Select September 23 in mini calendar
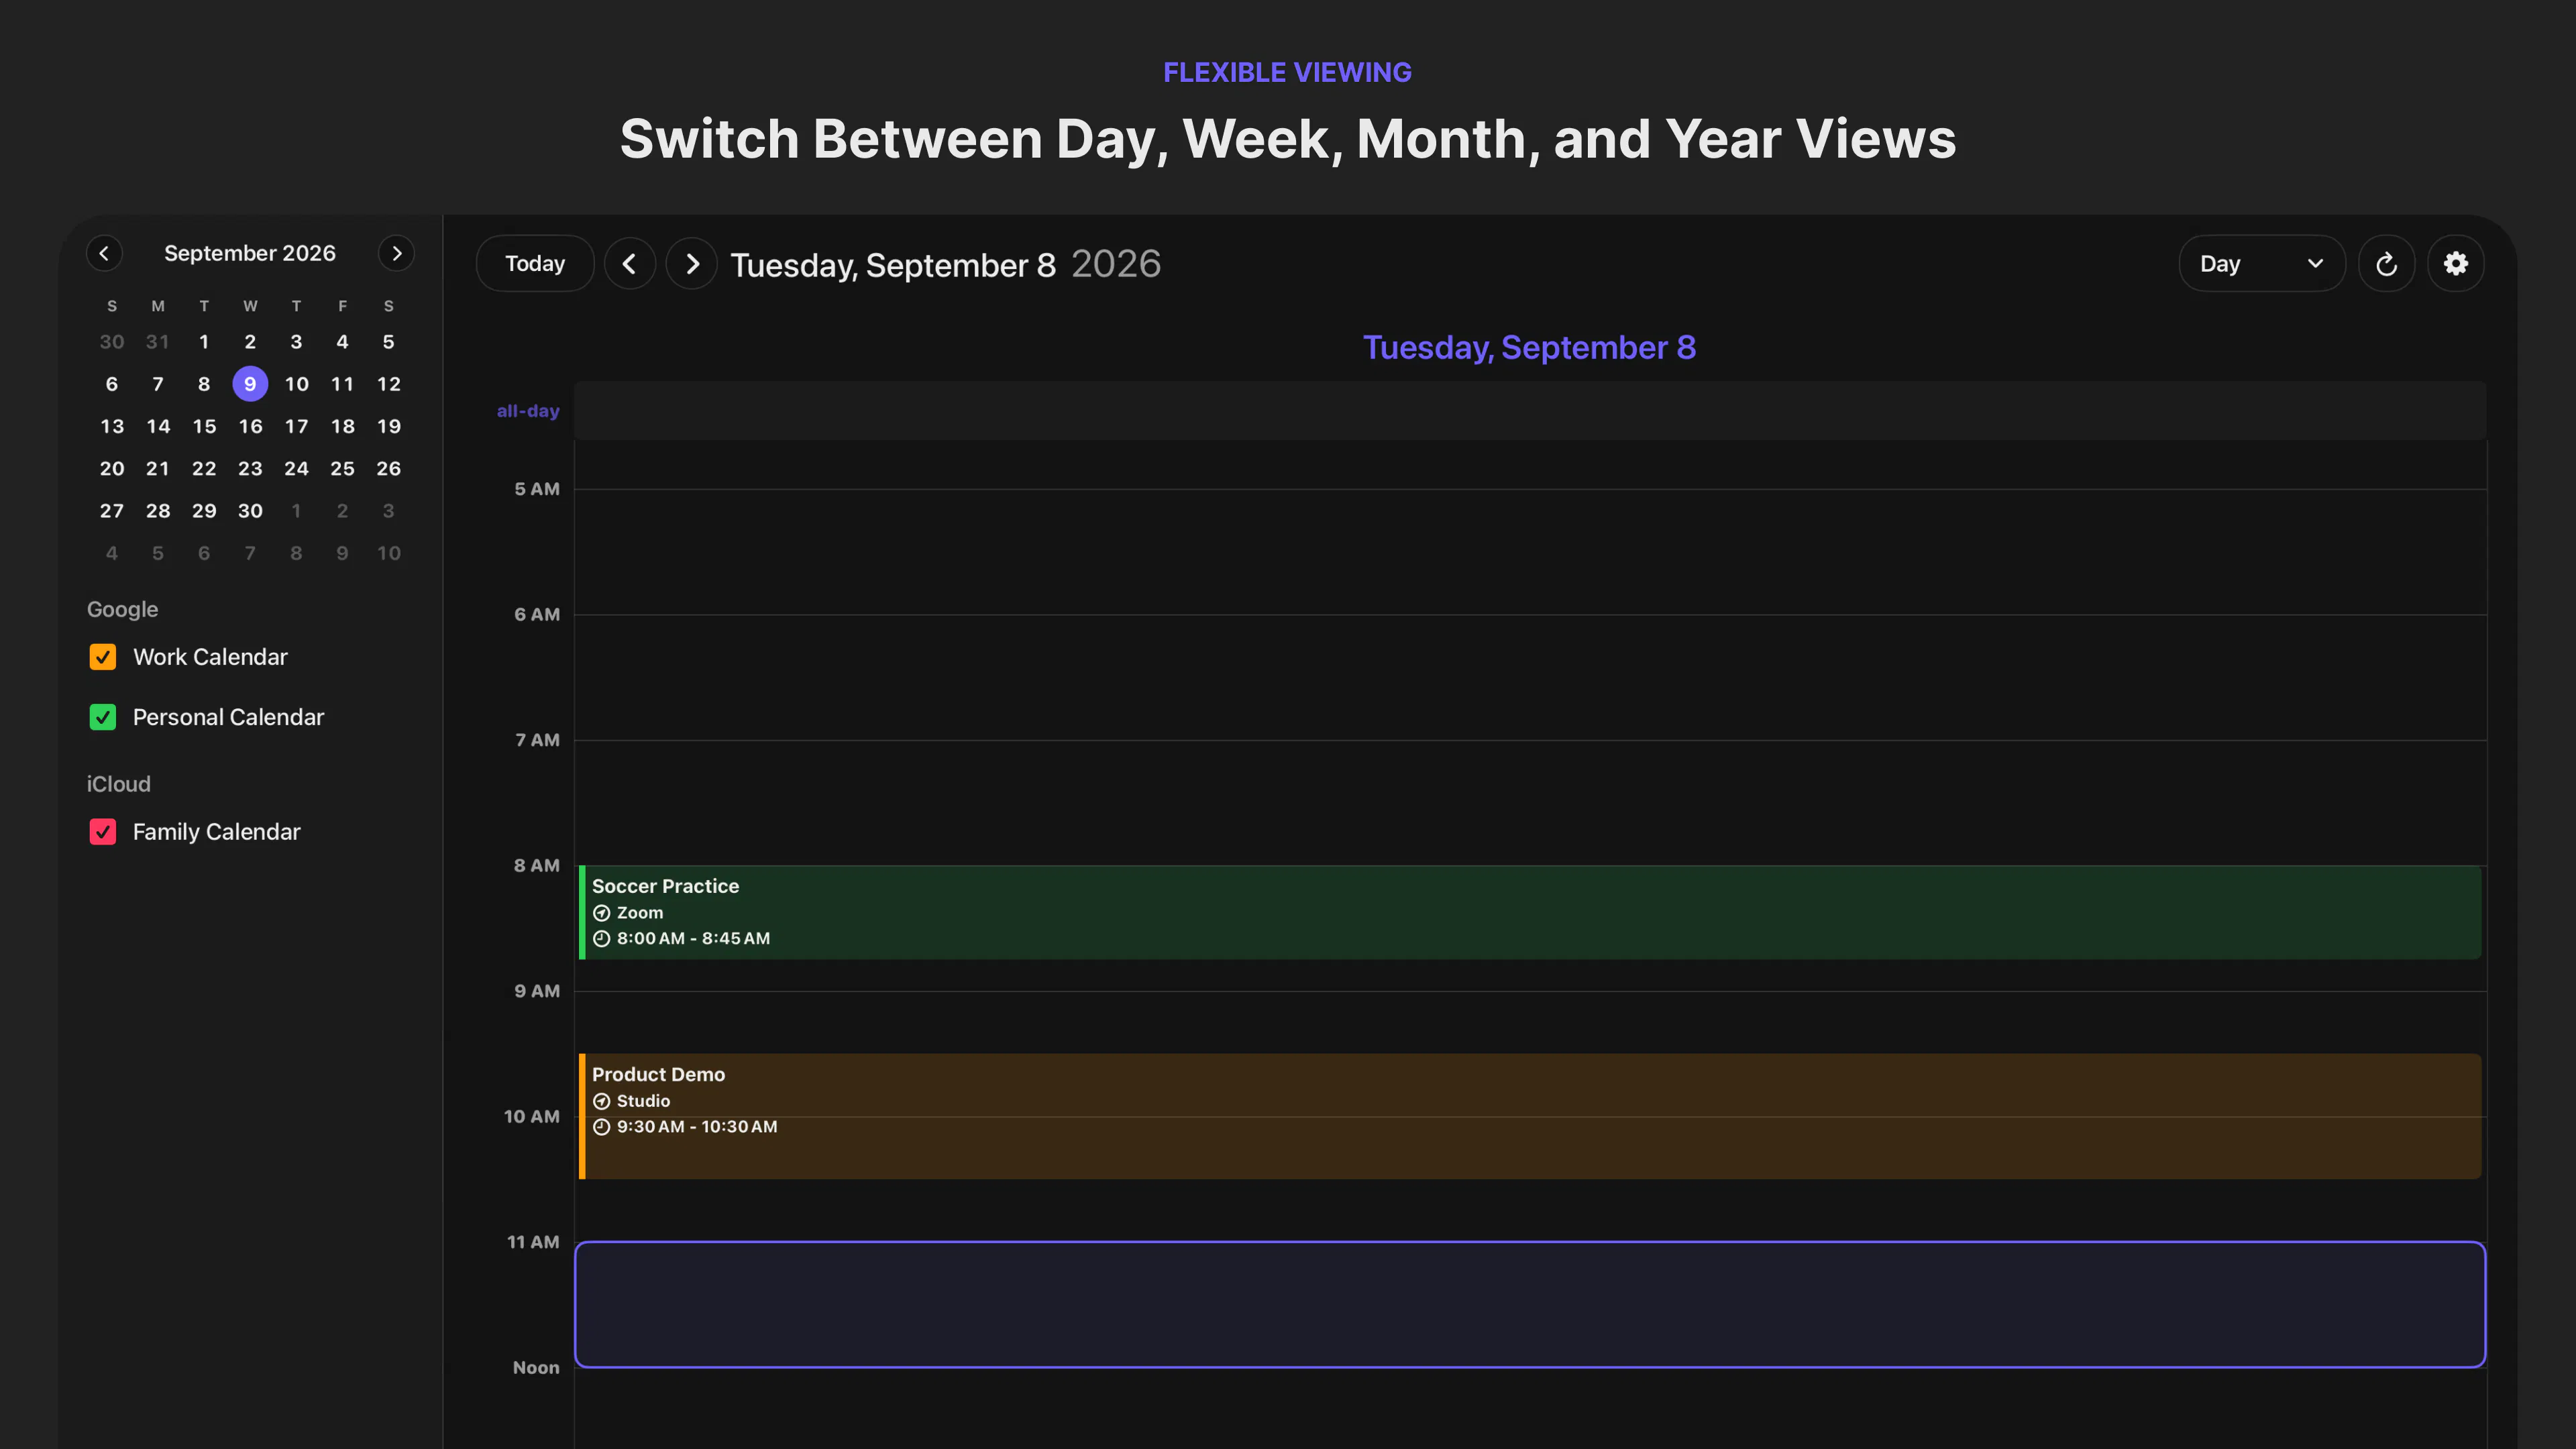This screenshot has width=2576, height=1449. 250,469
